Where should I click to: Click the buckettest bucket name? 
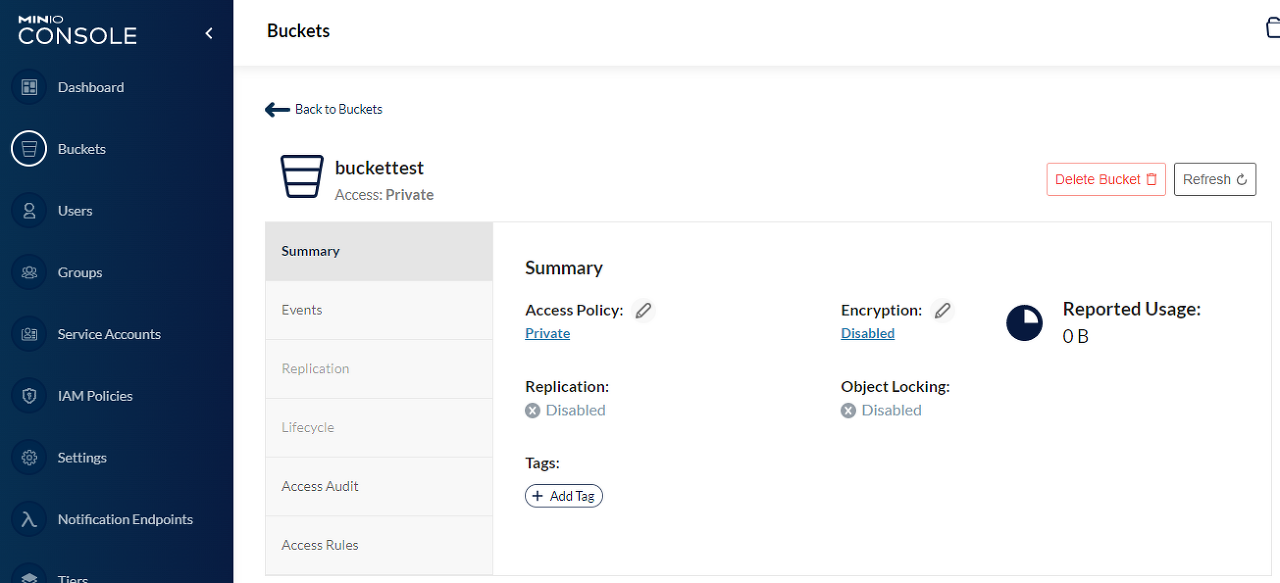click(380, 168)
